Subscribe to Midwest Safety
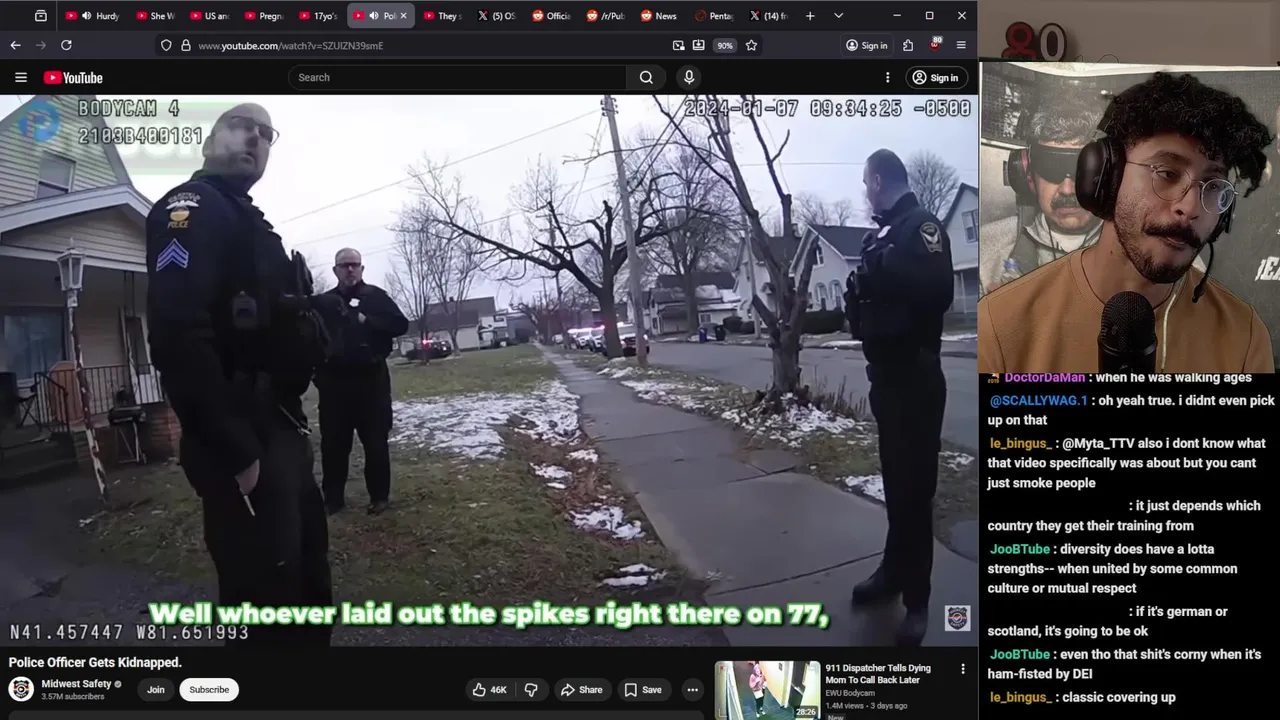 pos(209,689)
